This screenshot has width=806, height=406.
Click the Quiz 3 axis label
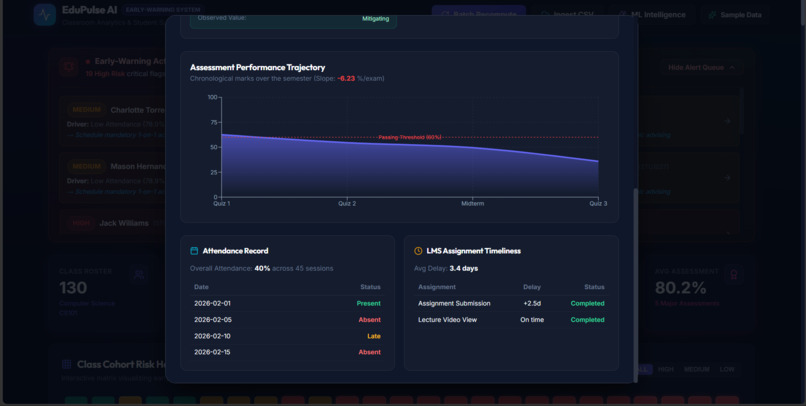pyautogui.click(x=598, y=204)
